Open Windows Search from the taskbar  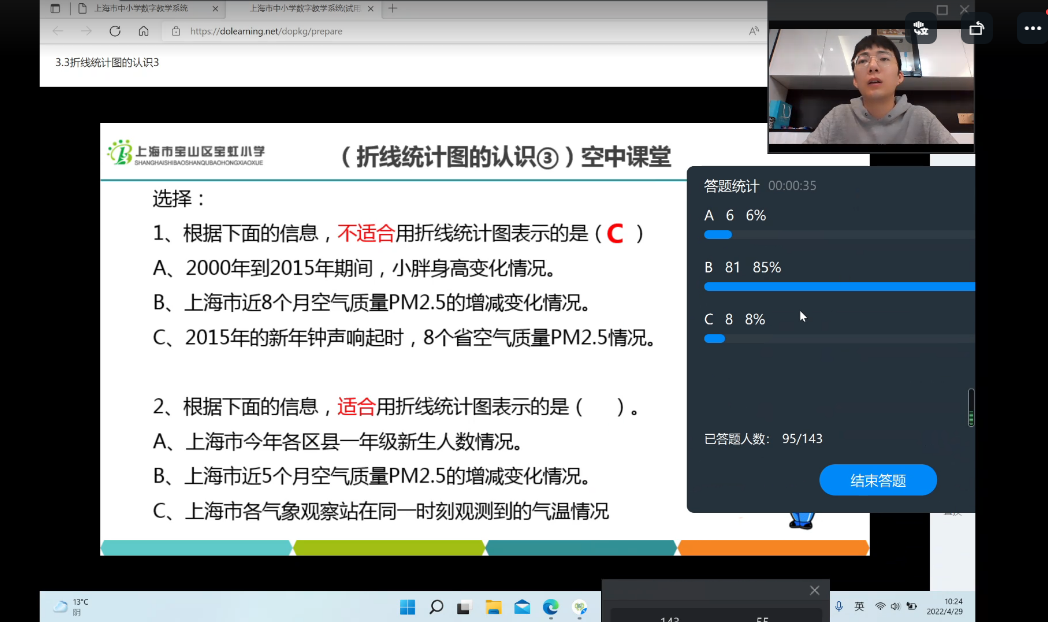[434, 606]
